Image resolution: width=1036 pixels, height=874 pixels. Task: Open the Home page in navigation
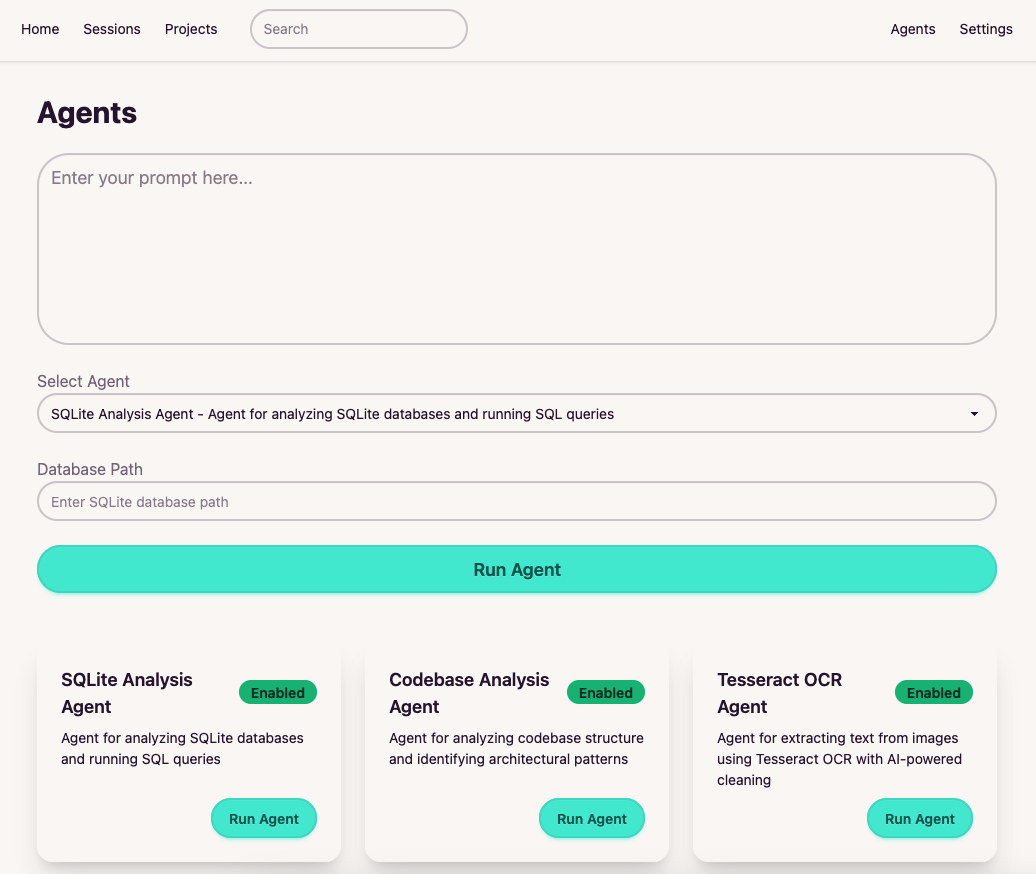click(x=40, y=29)
